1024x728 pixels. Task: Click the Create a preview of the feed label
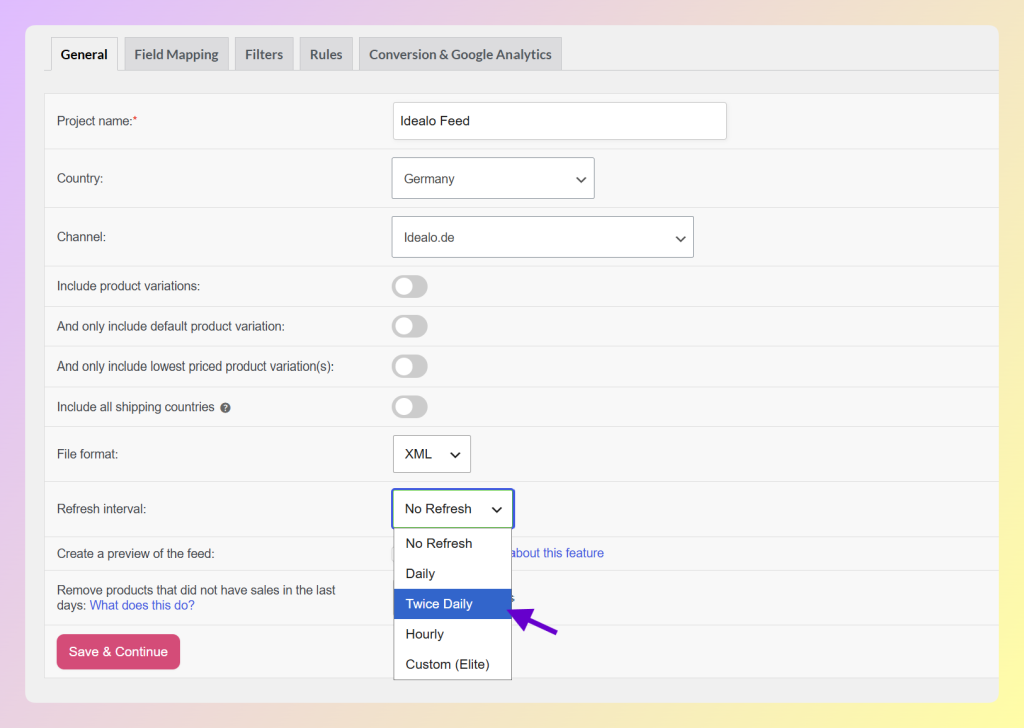coord(135,554)
